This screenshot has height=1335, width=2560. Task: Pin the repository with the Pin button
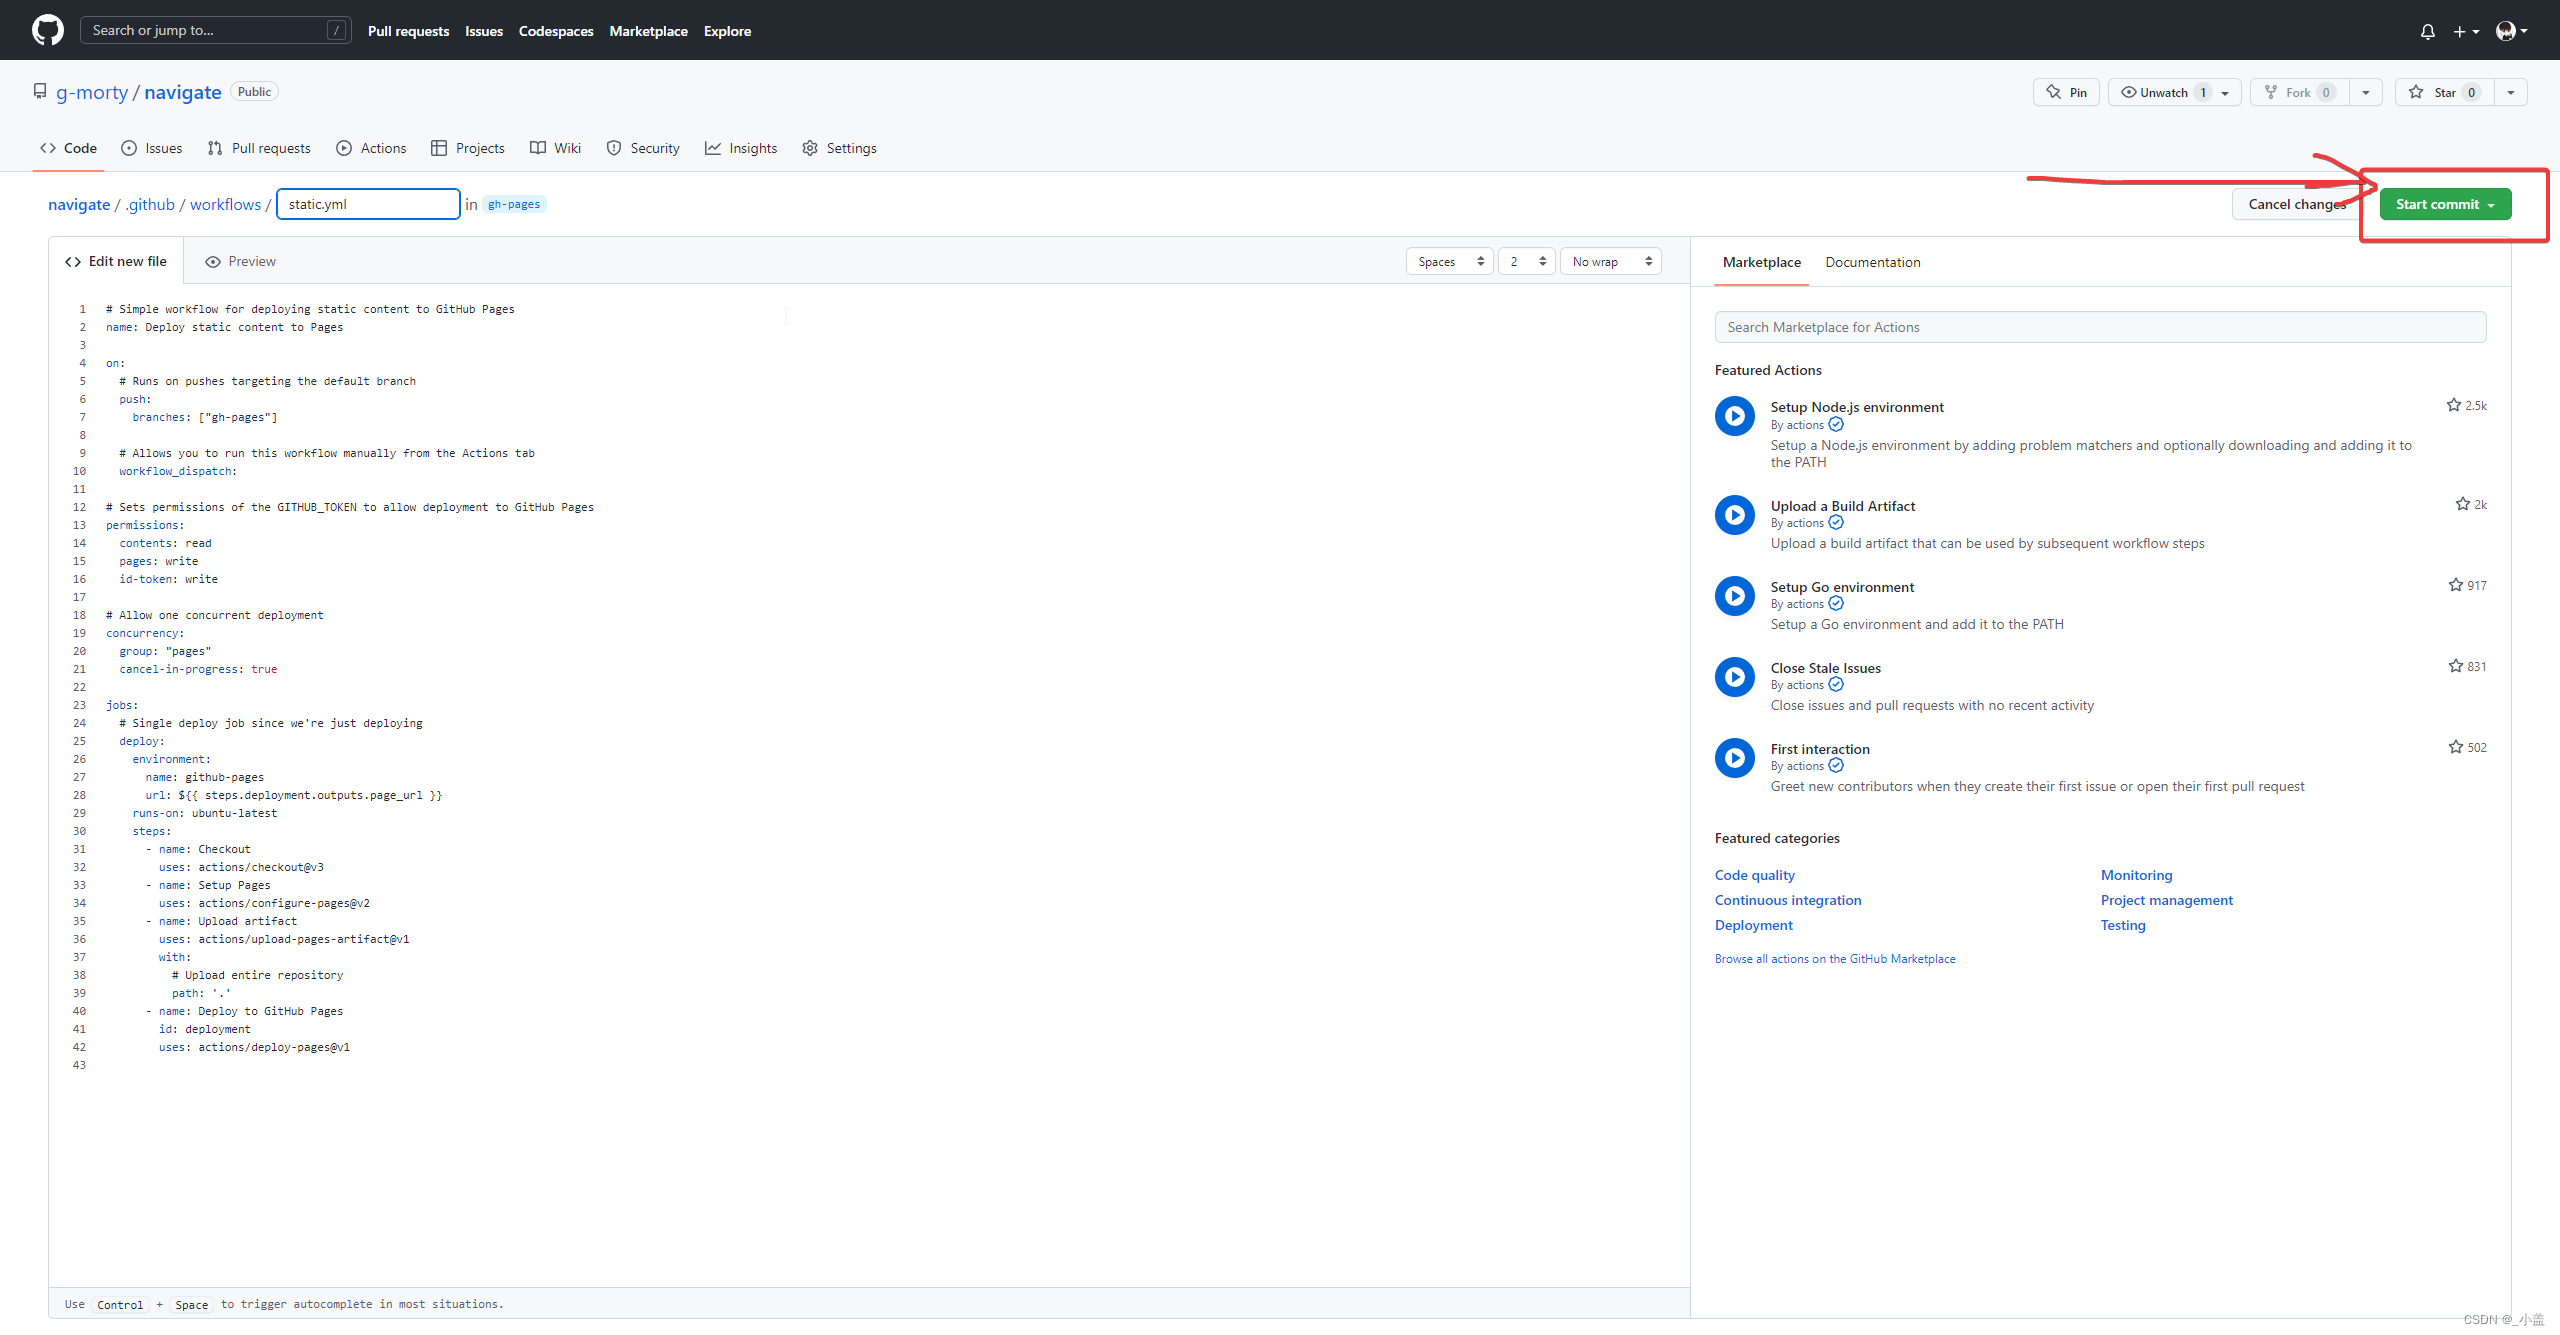pos(2066,92)
